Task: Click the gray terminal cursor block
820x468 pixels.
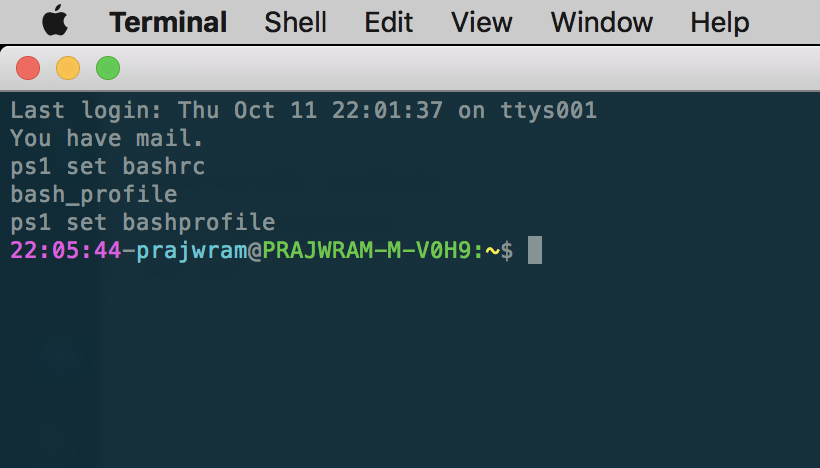Action: (535, 250)
